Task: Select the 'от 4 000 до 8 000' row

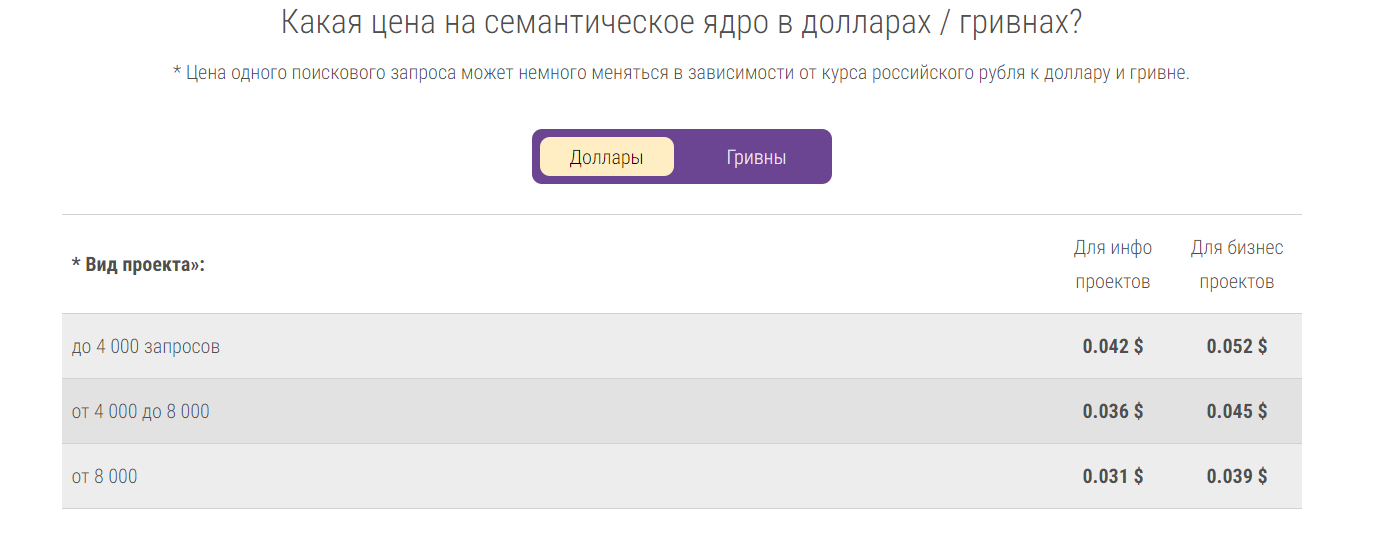Action: point(681,411)
